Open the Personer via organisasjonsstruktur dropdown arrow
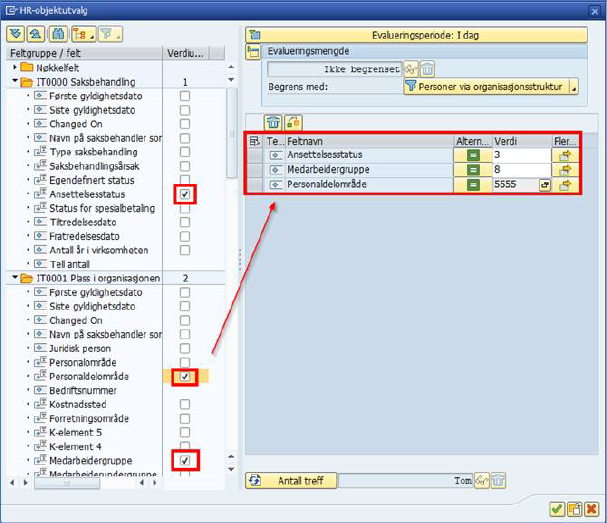This screenshot has width=607, height=523. tap(574, 87)
